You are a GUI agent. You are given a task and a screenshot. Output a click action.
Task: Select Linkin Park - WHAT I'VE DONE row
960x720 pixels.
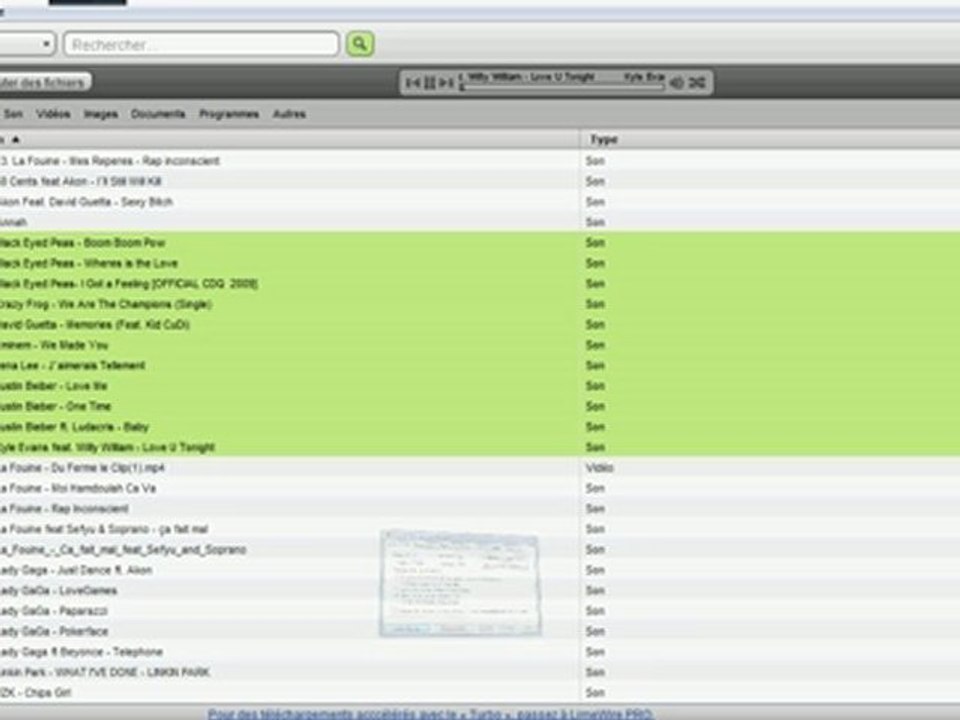(x=480, y=672)
